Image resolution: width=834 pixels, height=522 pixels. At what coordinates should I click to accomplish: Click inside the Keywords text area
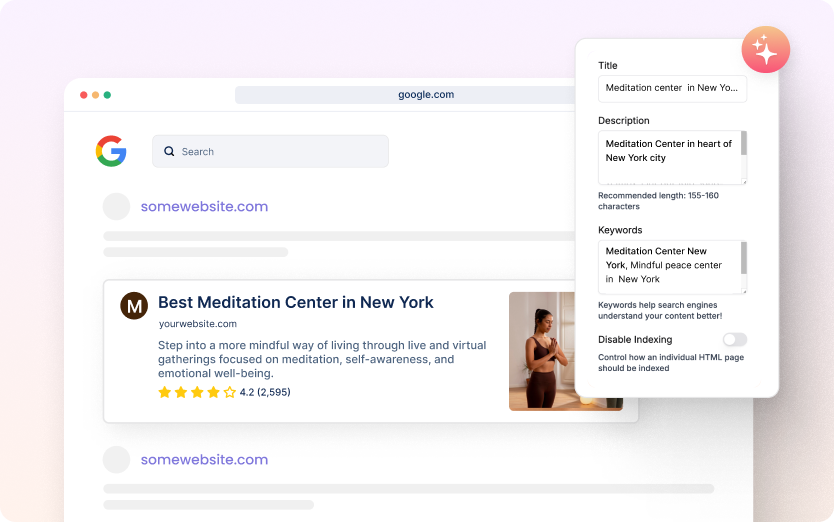pos(668,266)
